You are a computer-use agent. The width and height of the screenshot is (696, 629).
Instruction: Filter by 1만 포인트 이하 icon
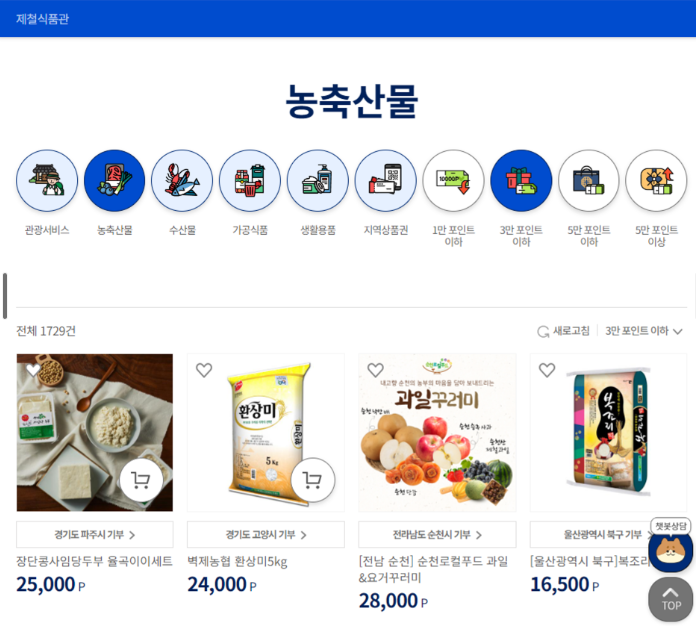453,181
